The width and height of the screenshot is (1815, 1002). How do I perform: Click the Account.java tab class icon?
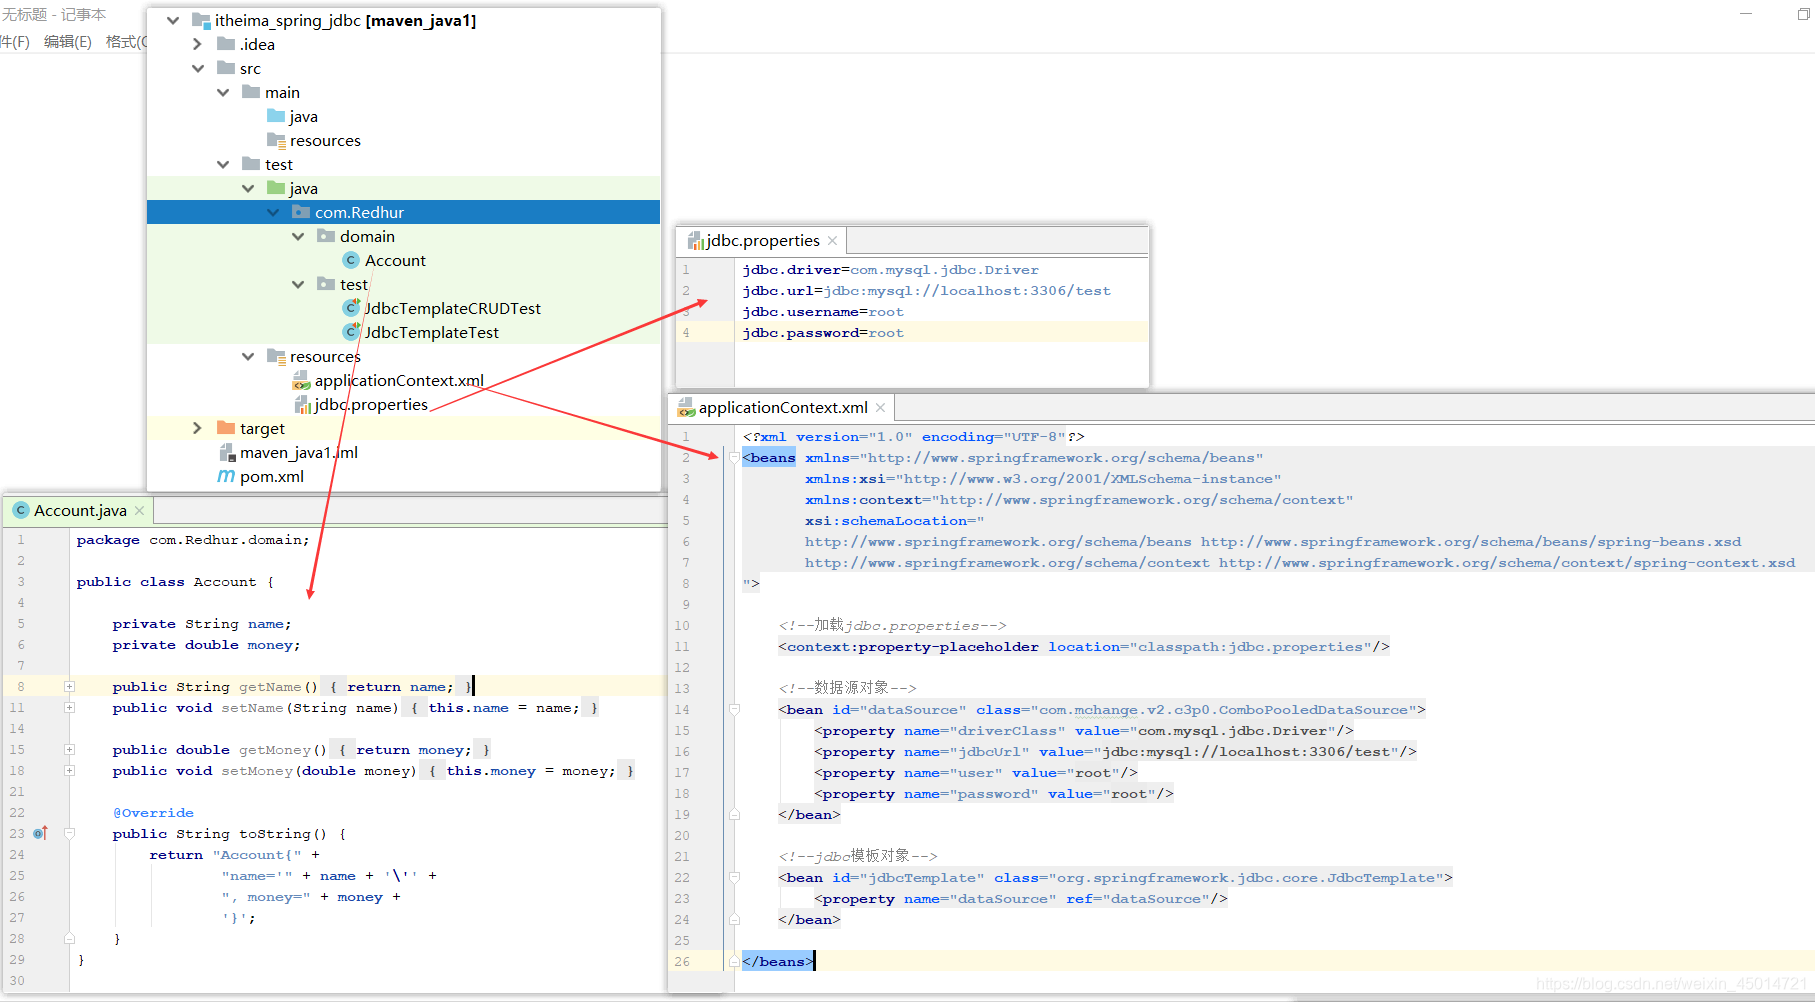pyautogui.click(x=20, y=510)
